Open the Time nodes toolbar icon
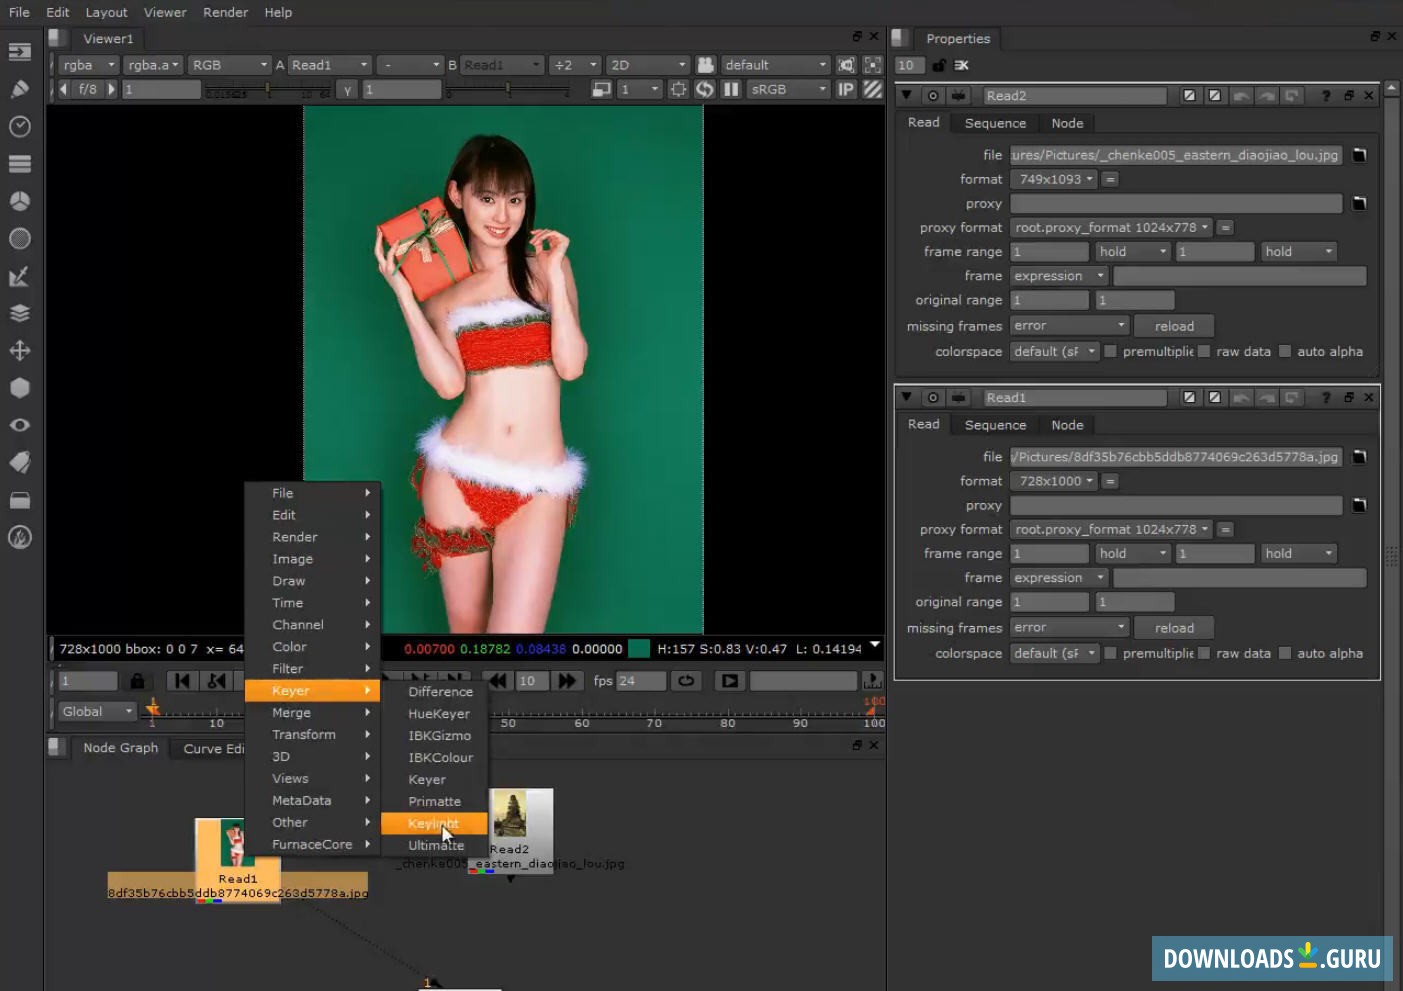Image resolution: width=1403 pixels, height=991 pixels. [20, 126]
